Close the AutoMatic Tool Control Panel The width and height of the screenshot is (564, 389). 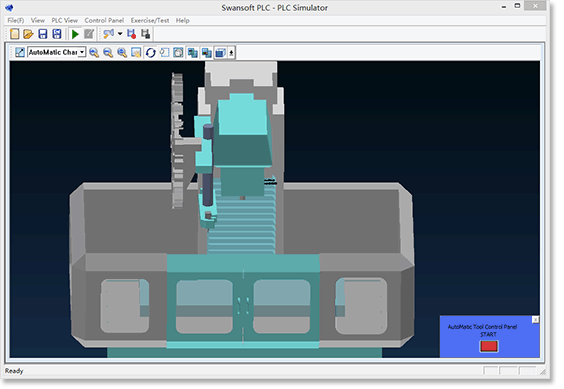click(535, 320)
